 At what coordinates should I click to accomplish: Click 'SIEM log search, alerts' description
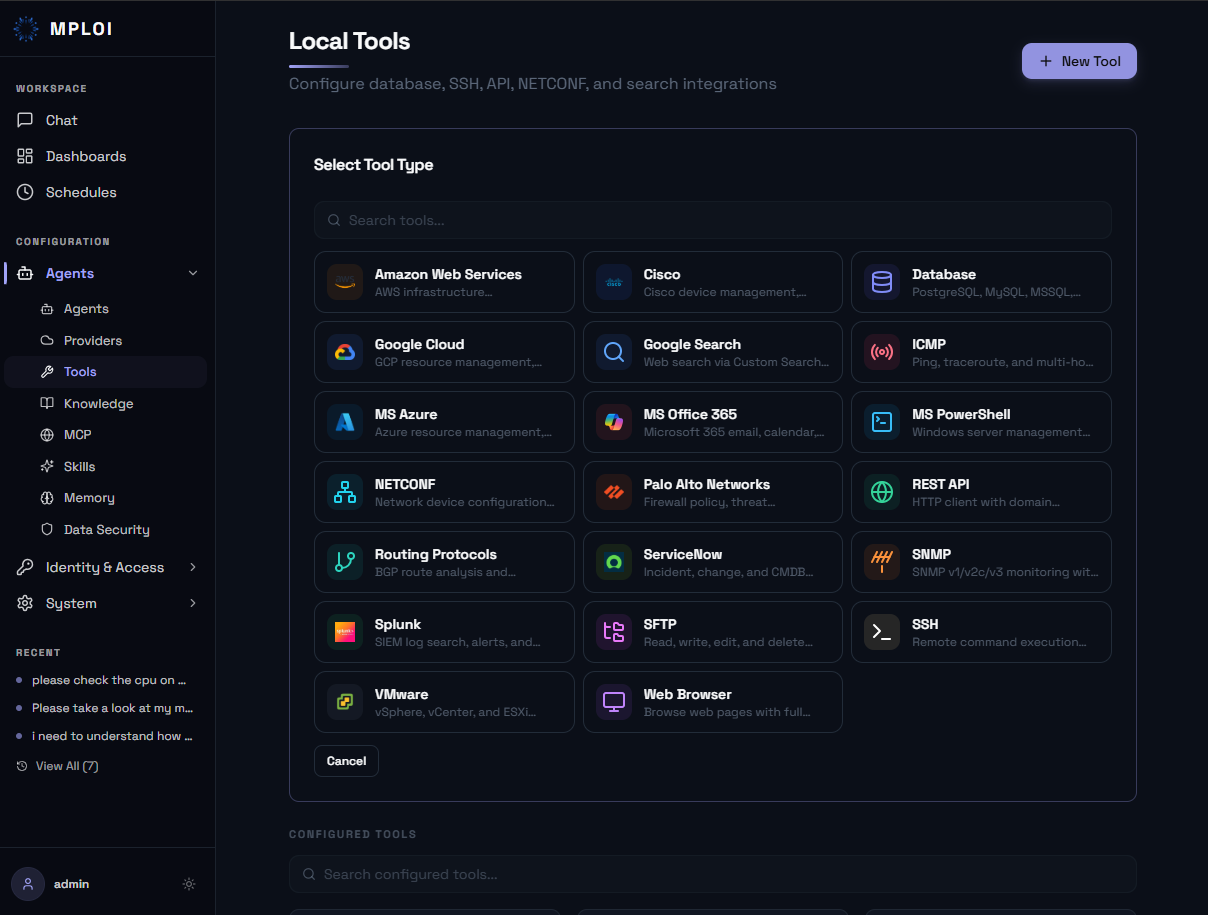458,642
